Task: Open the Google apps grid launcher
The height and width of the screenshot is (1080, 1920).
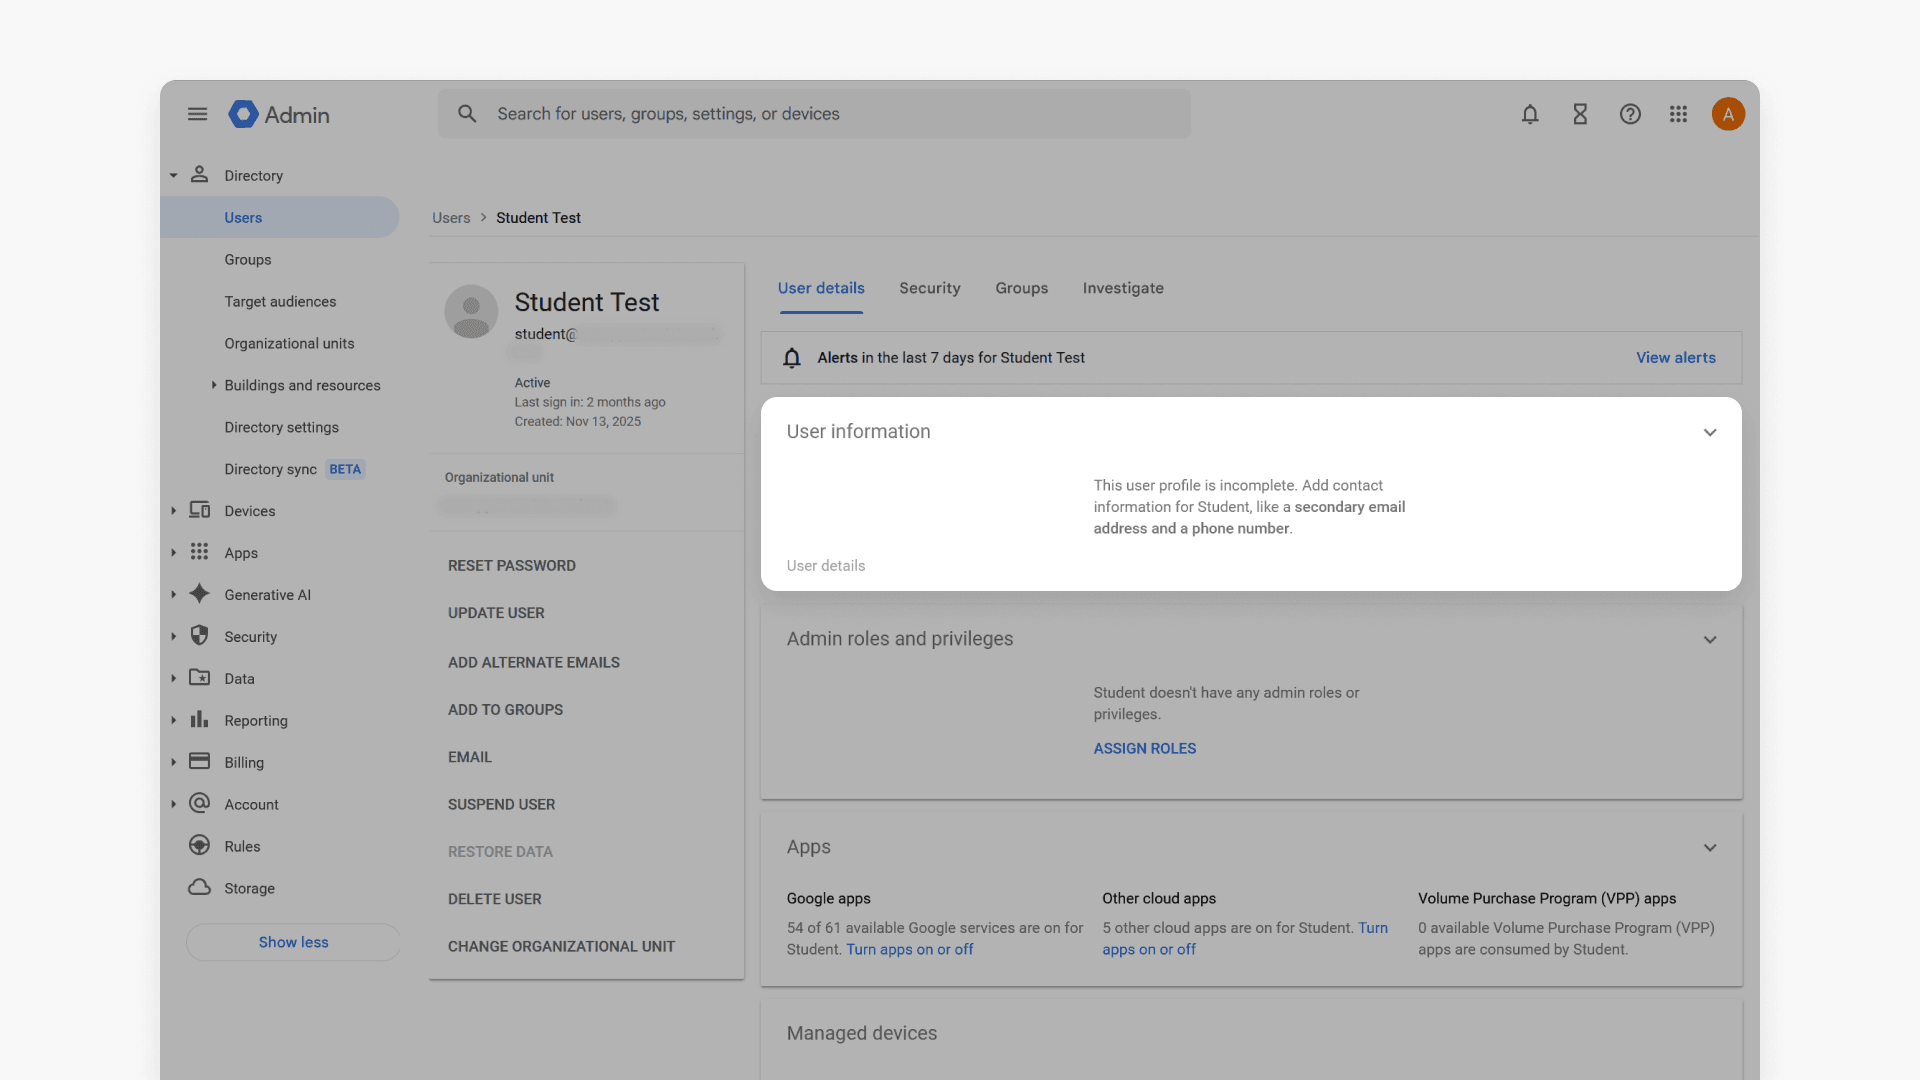Action: 1678,114
